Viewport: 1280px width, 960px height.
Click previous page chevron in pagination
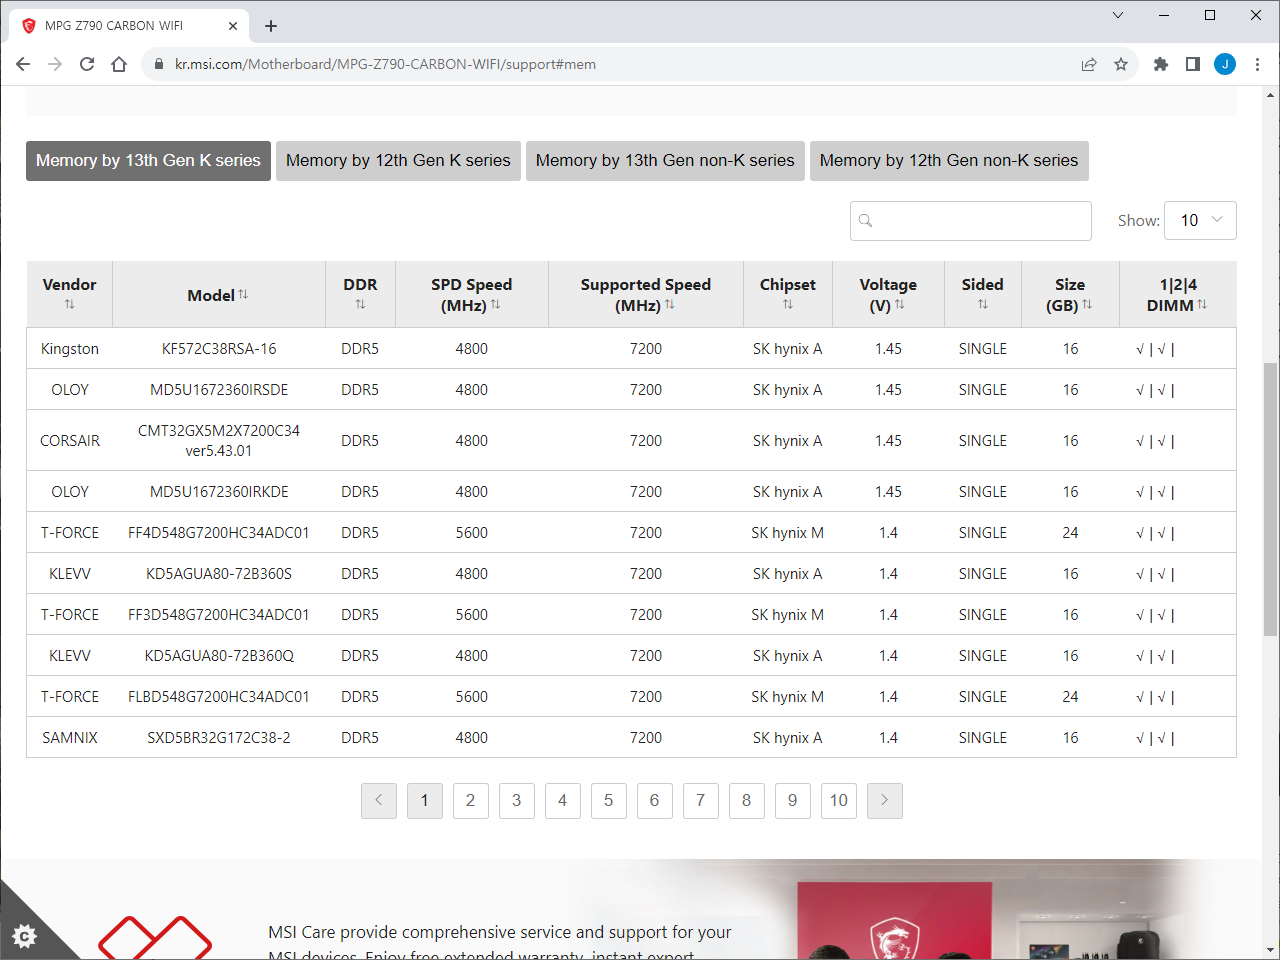(x=379, y=800)
